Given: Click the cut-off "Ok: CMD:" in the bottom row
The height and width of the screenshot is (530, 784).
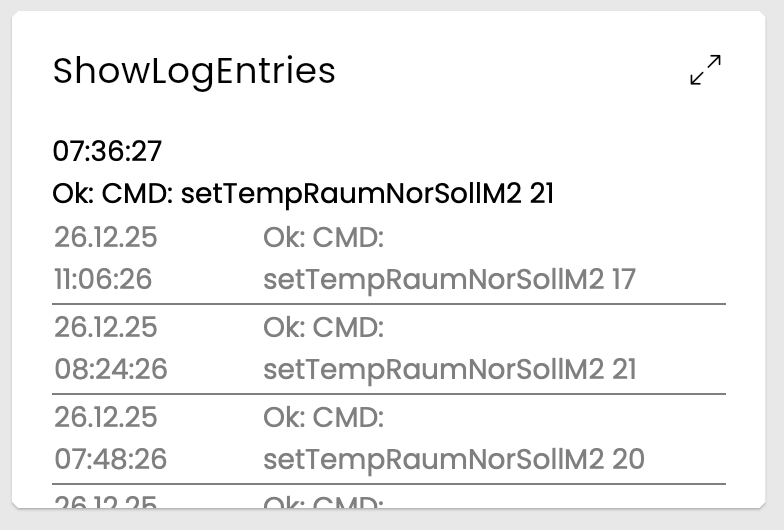Looking at the screenshot, I should tap(323, 501).
